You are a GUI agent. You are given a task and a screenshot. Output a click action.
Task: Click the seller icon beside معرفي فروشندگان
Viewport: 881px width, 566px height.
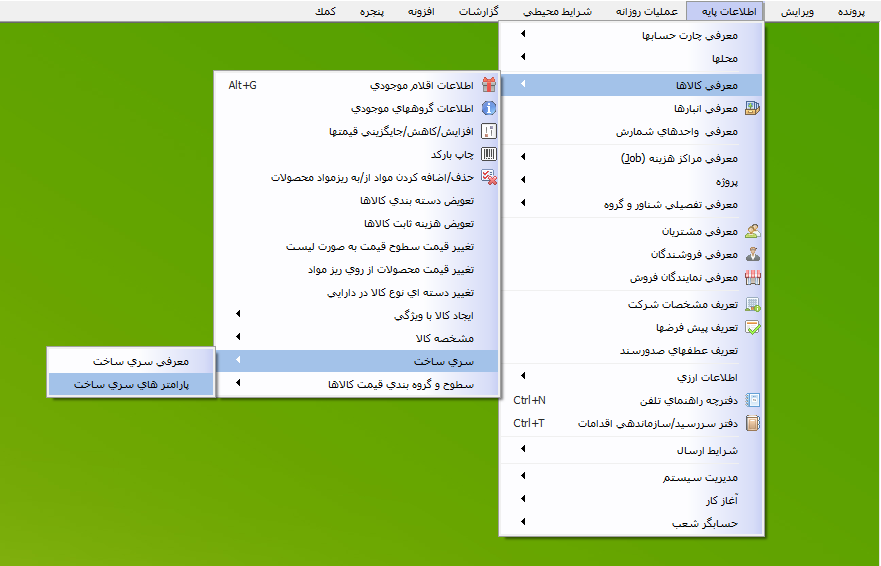click(x=752, y=254)
